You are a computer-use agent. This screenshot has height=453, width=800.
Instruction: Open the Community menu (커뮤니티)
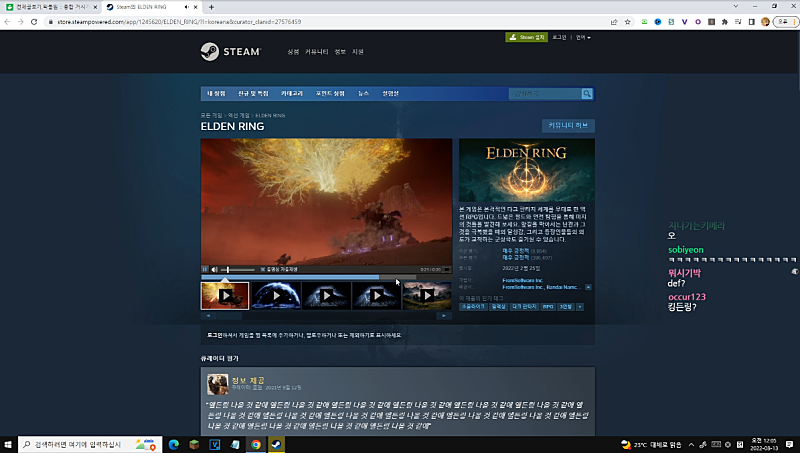316,52
